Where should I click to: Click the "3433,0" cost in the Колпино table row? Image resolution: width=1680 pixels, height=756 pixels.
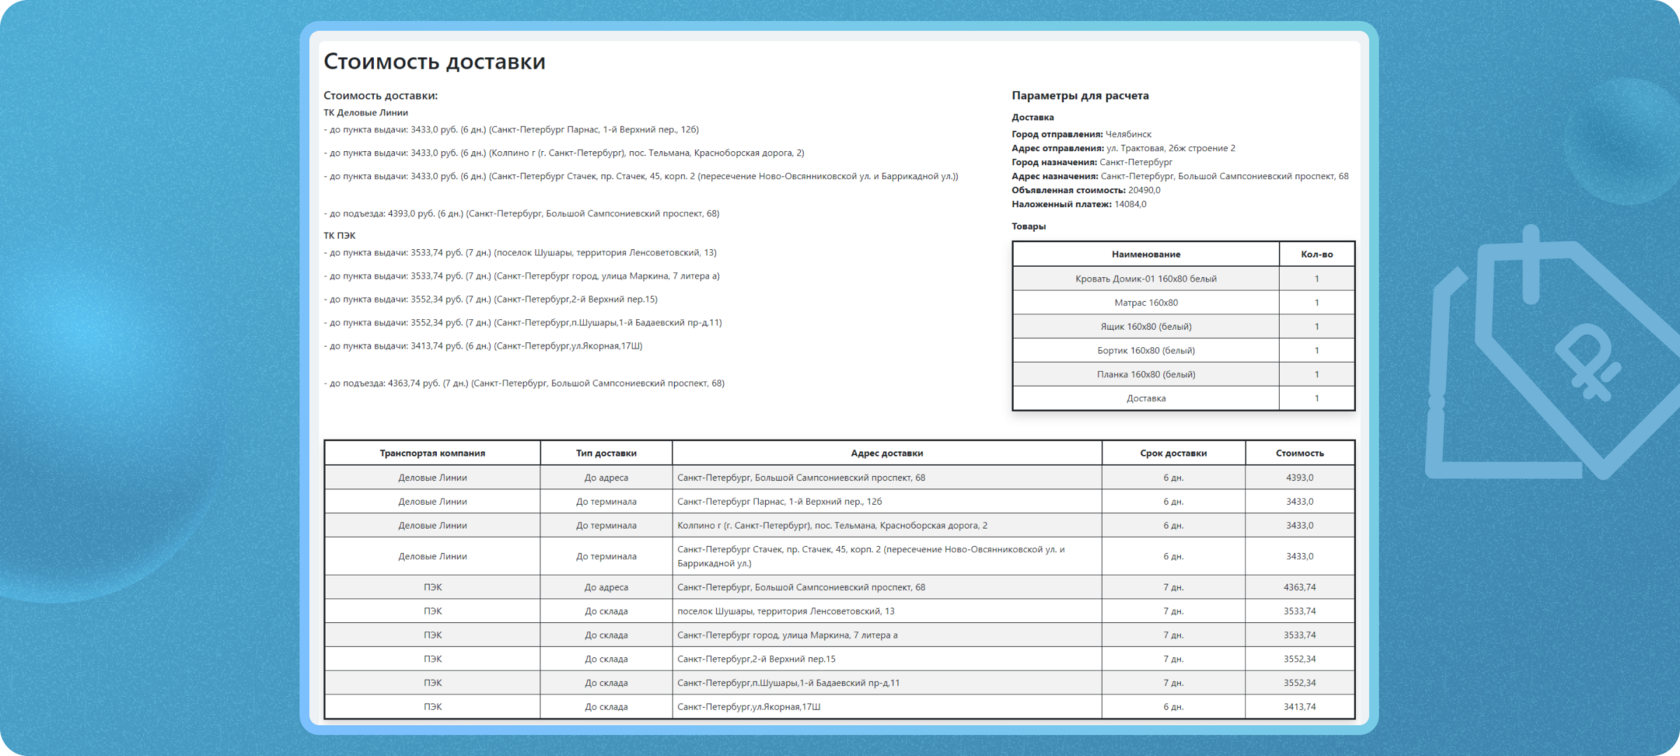(x=1299, y=526)
